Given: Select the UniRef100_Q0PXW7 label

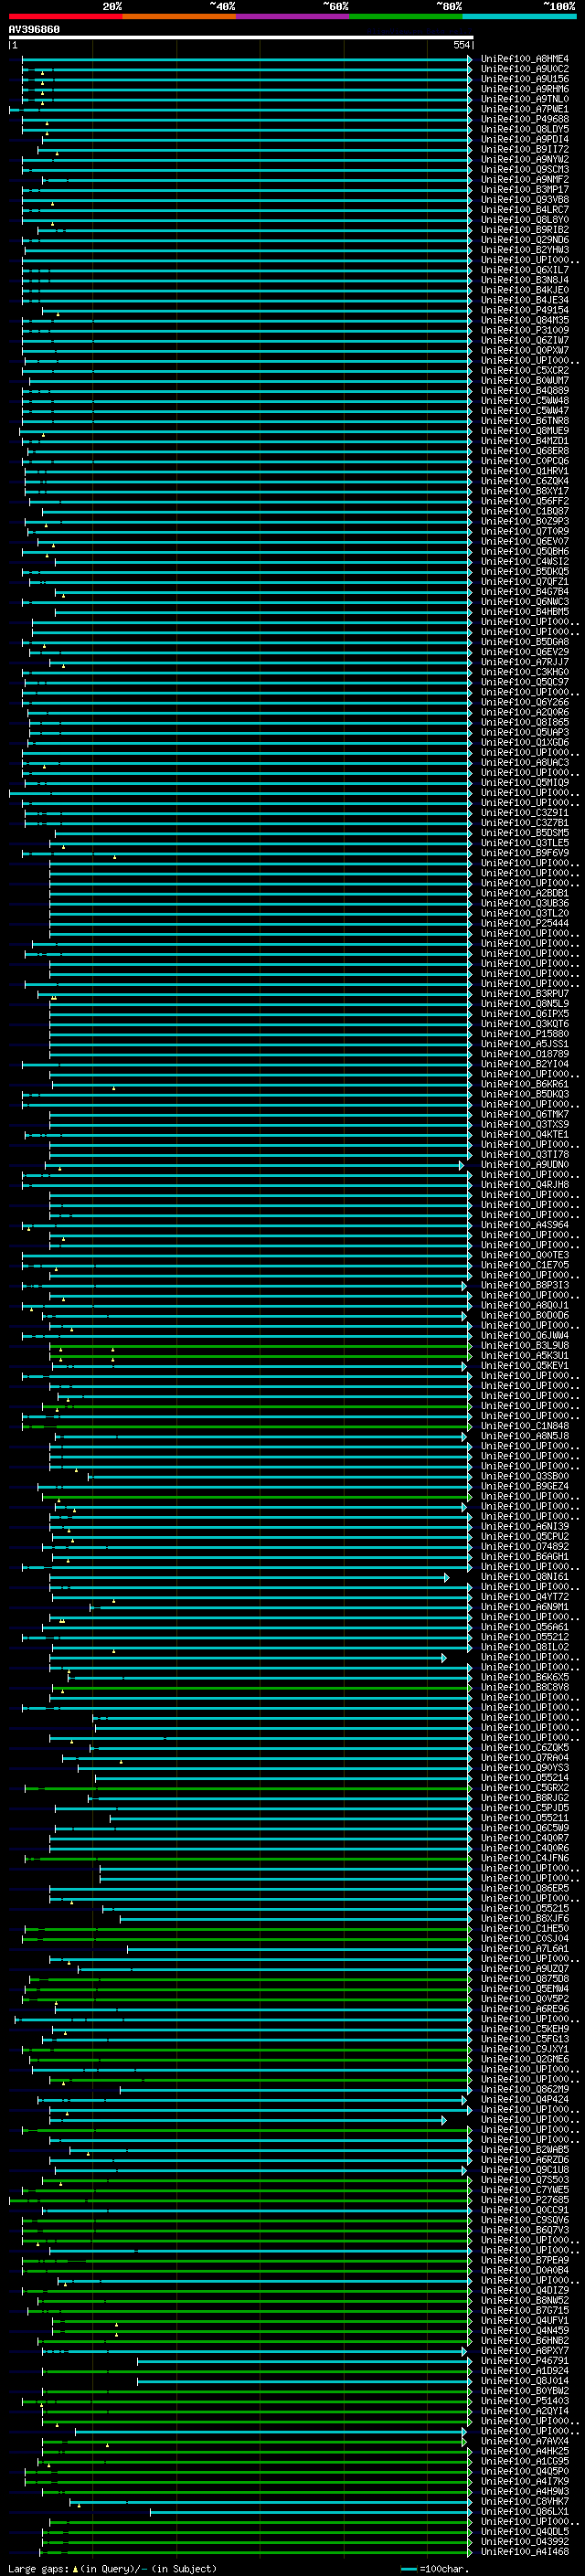Looking at the screenshot, I should tap(525, 350).
